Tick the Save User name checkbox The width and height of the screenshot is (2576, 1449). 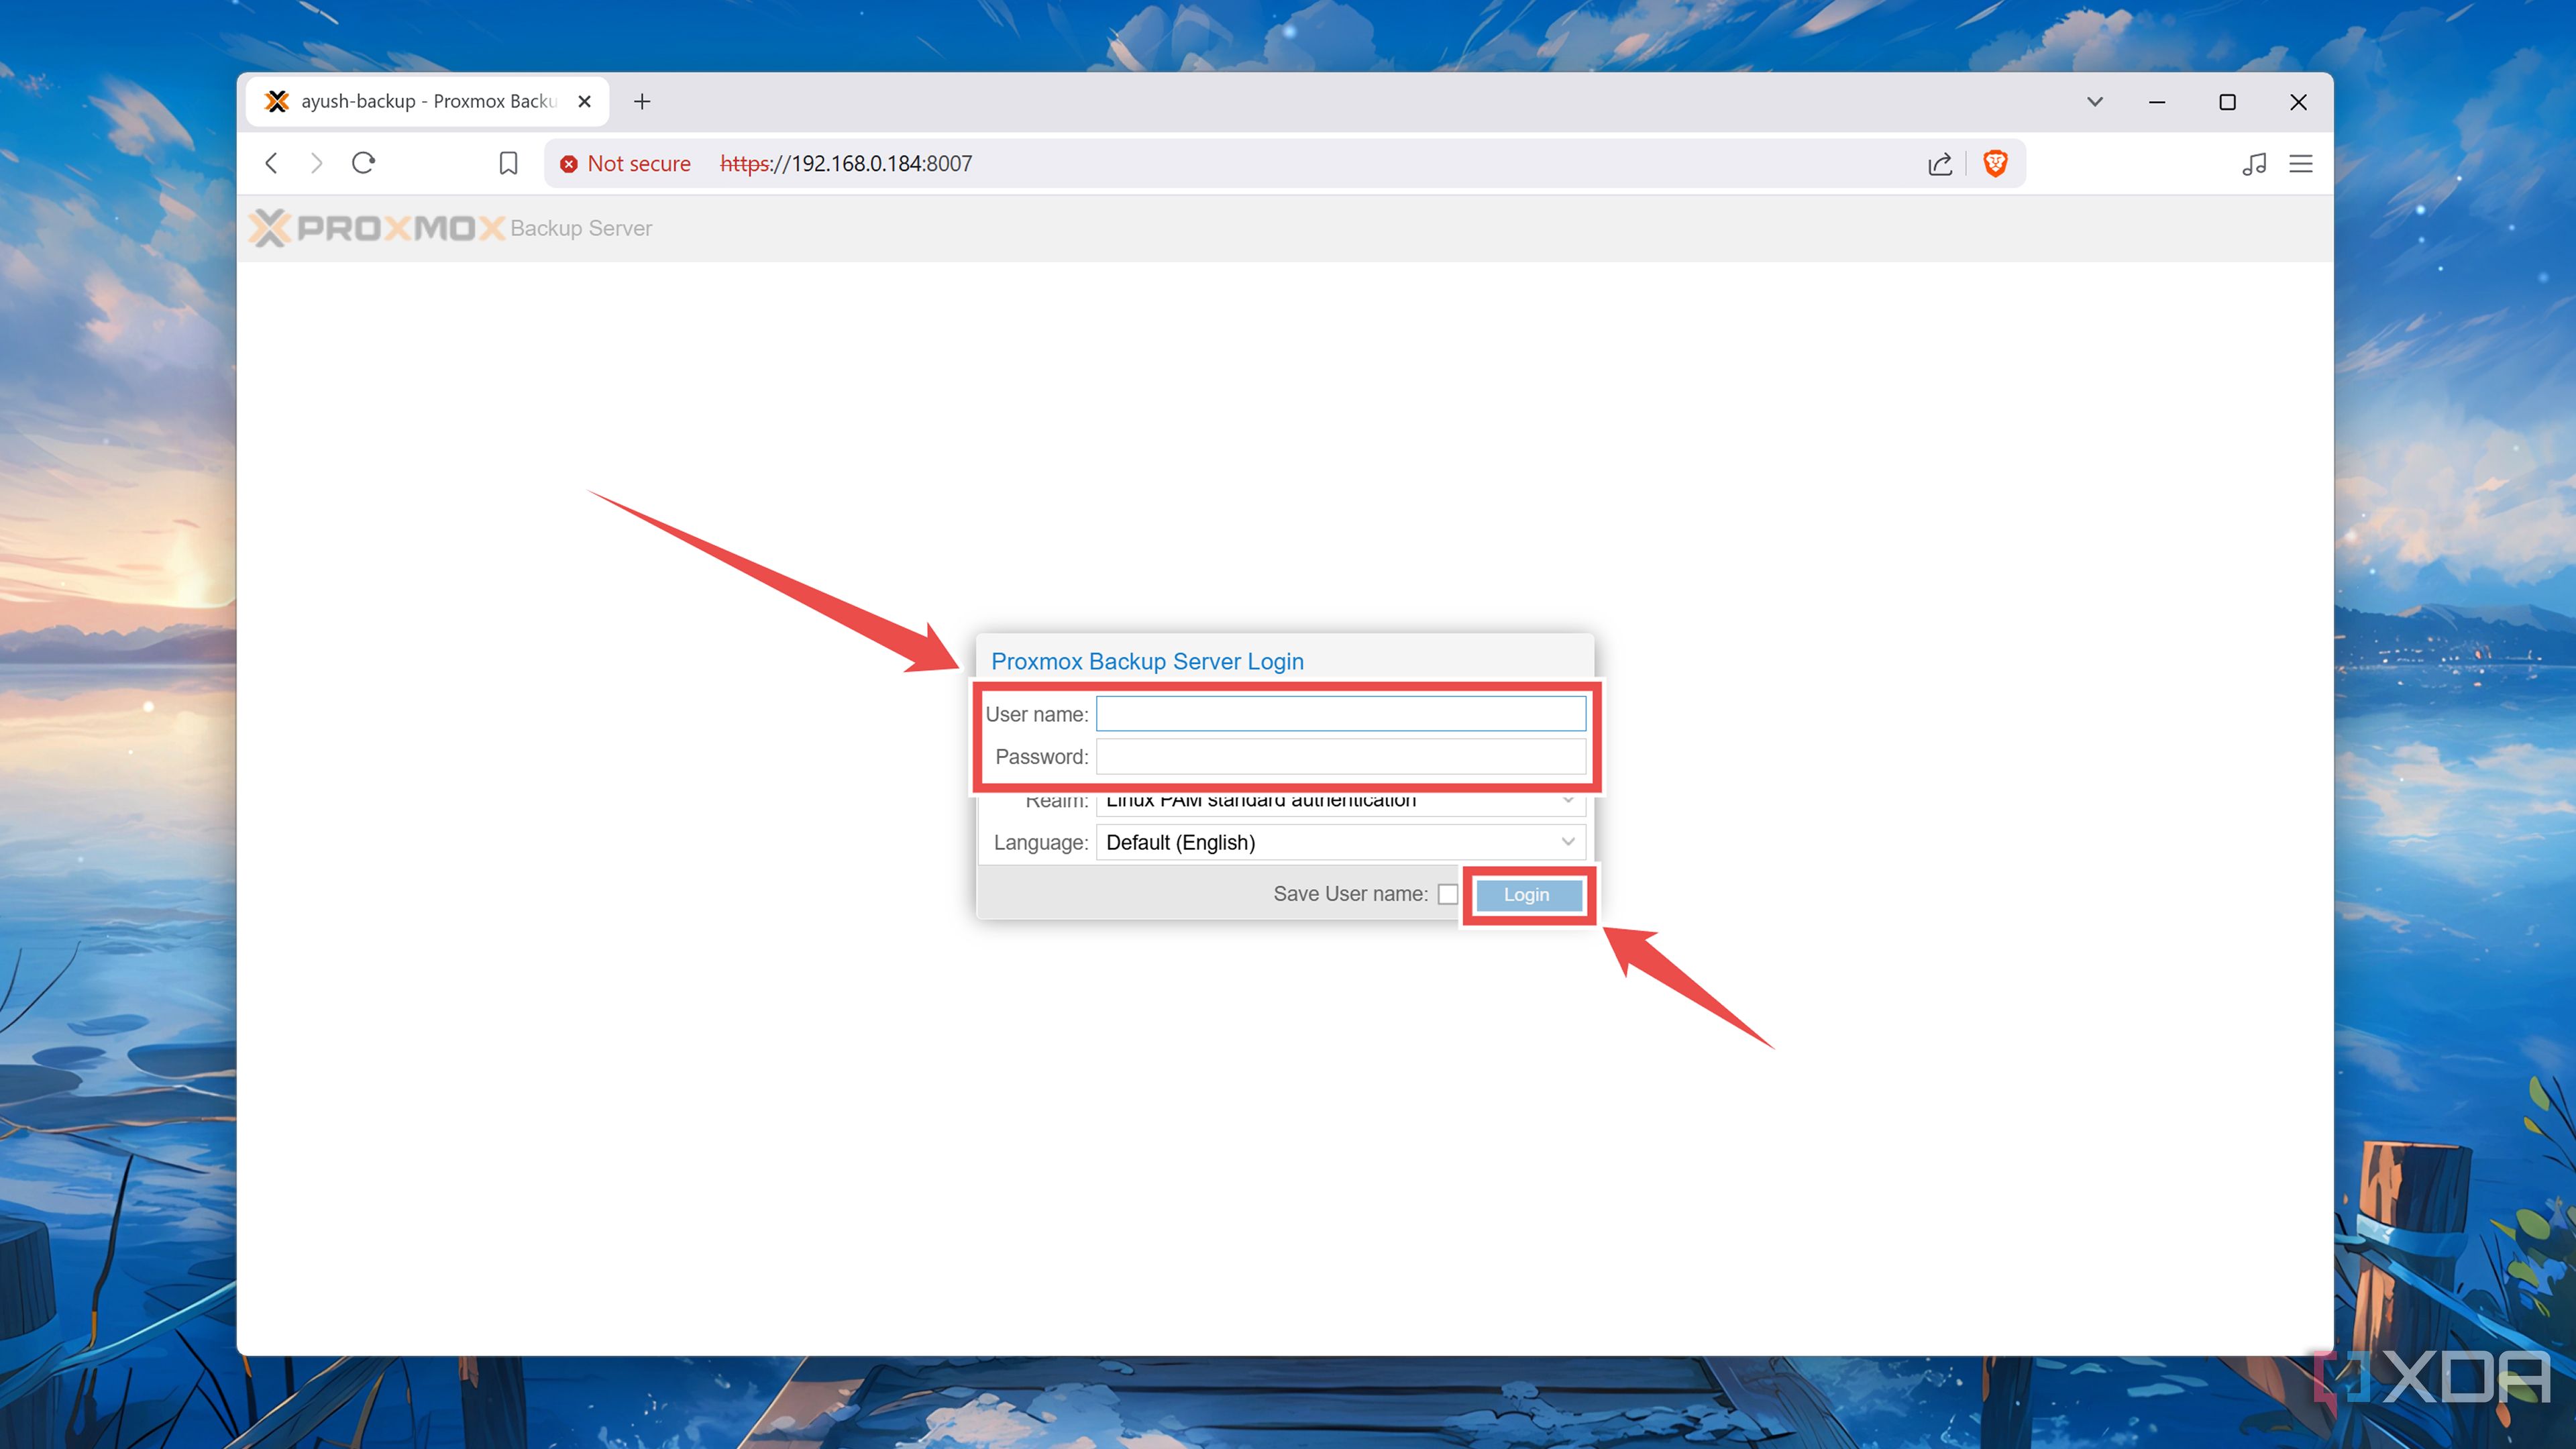[x=1448, y=895]
